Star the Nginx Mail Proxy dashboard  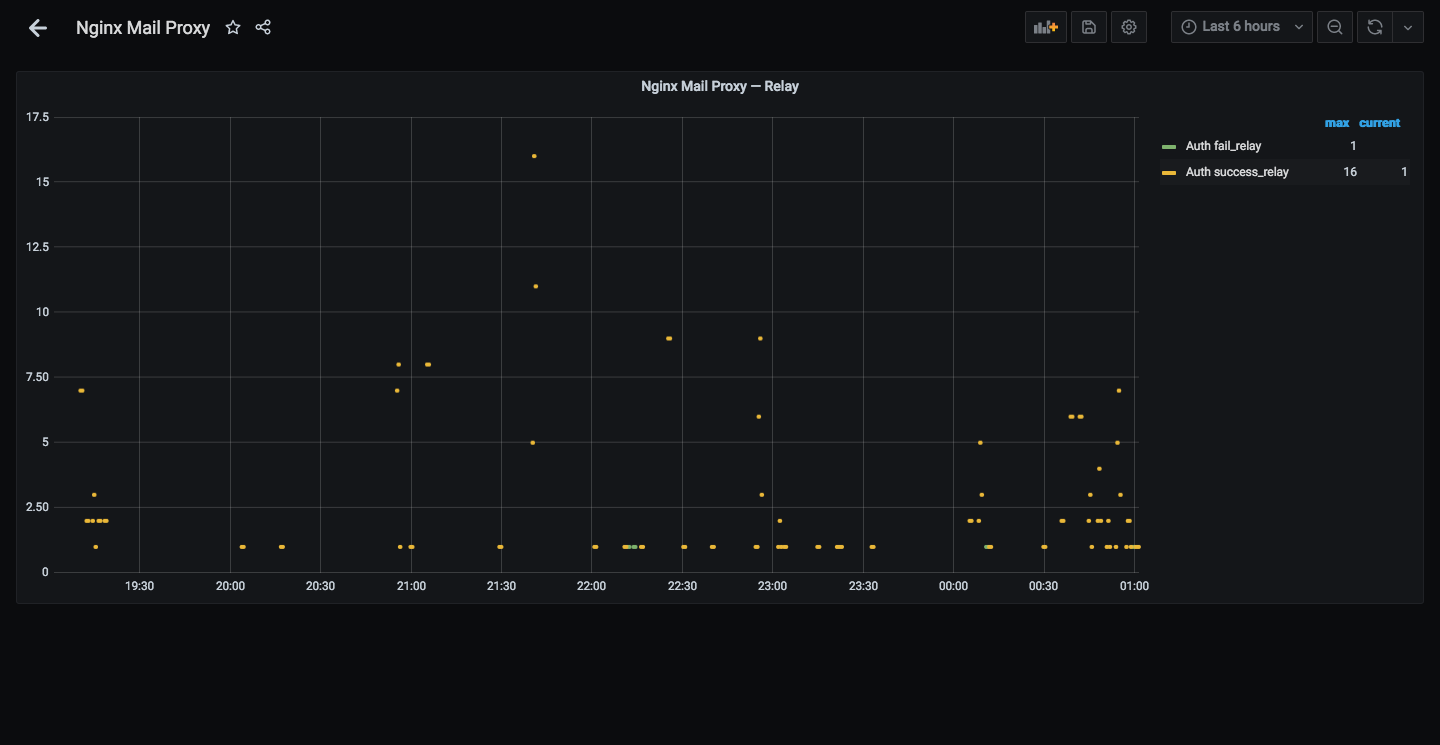pyautogui.click(x=233, y=28)
